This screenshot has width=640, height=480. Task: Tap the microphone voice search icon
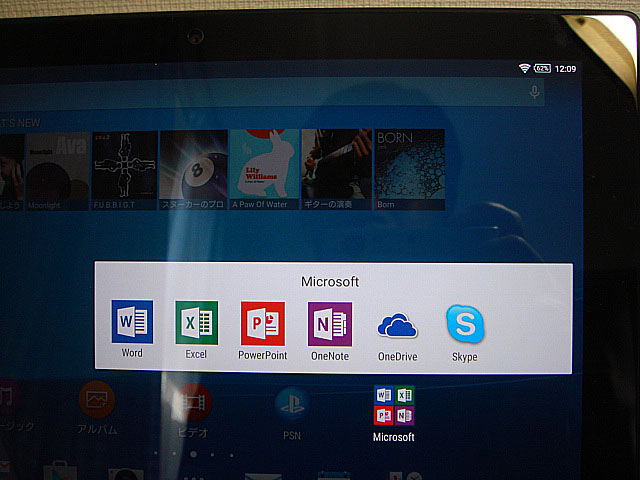tap(534, 92)
